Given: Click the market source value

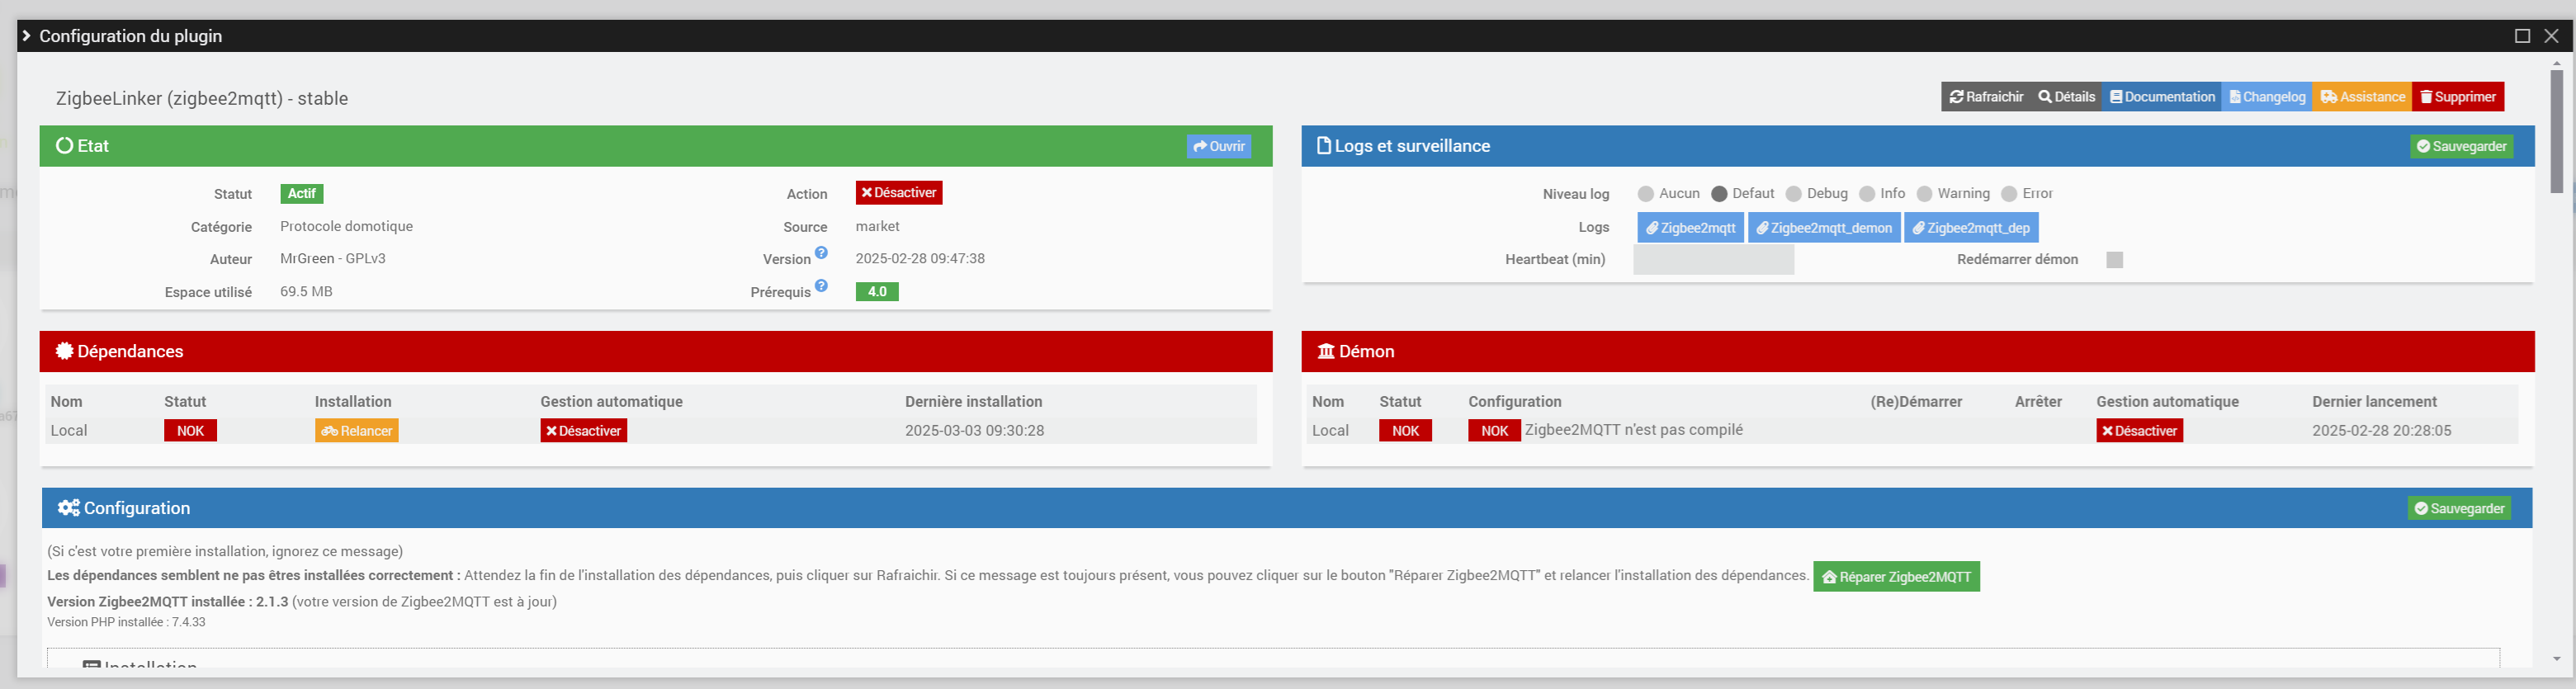Looking at the screenshot, I should pos(877,227).
